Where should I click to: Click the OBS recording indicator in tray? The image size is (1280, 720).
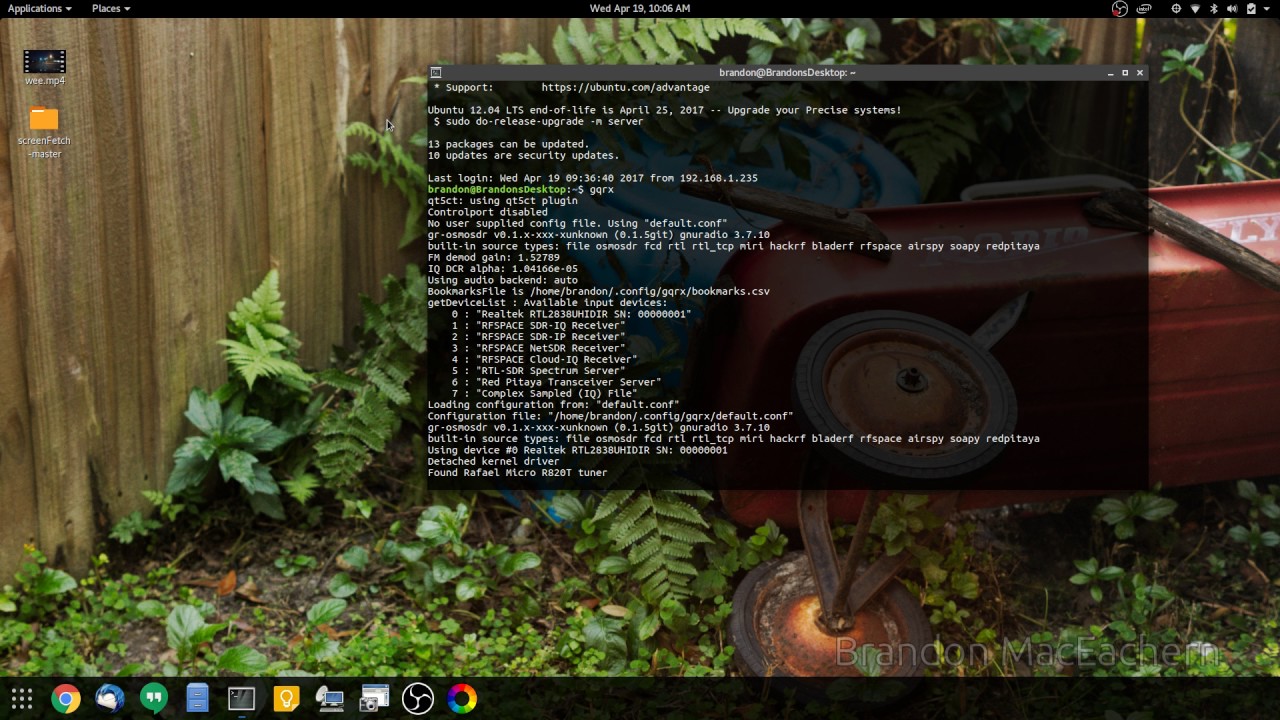[x=1120, y=8]
